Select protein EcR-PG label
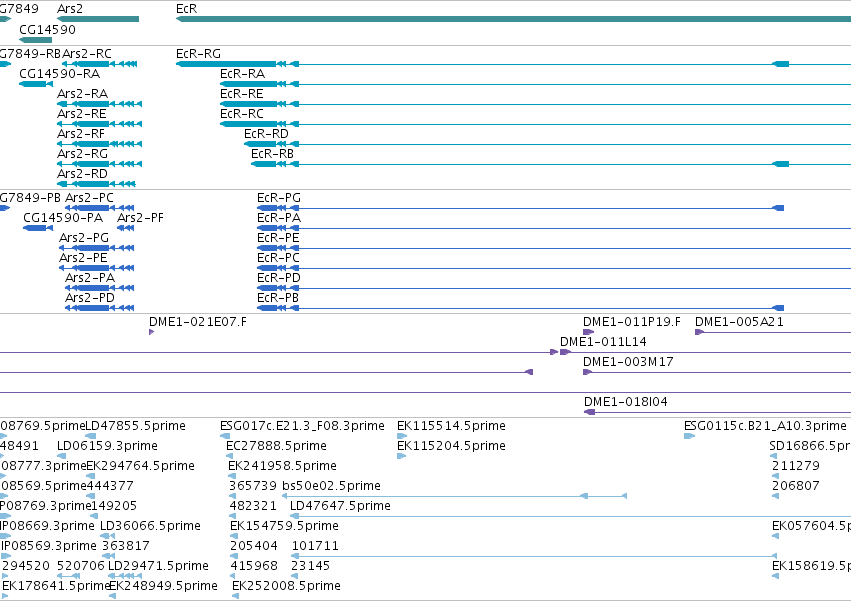 278,198
